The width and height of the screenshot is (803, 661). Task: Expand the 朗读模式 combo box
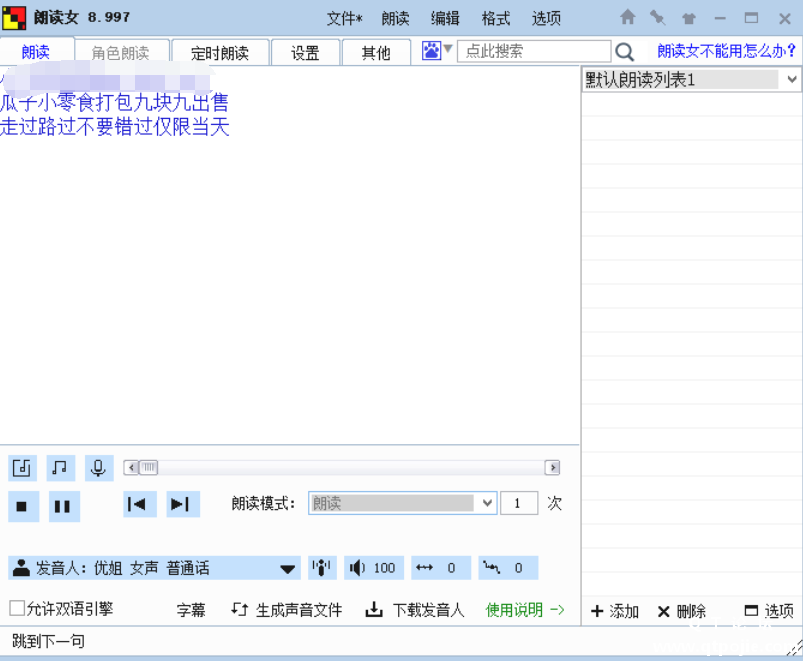(403, 503)
